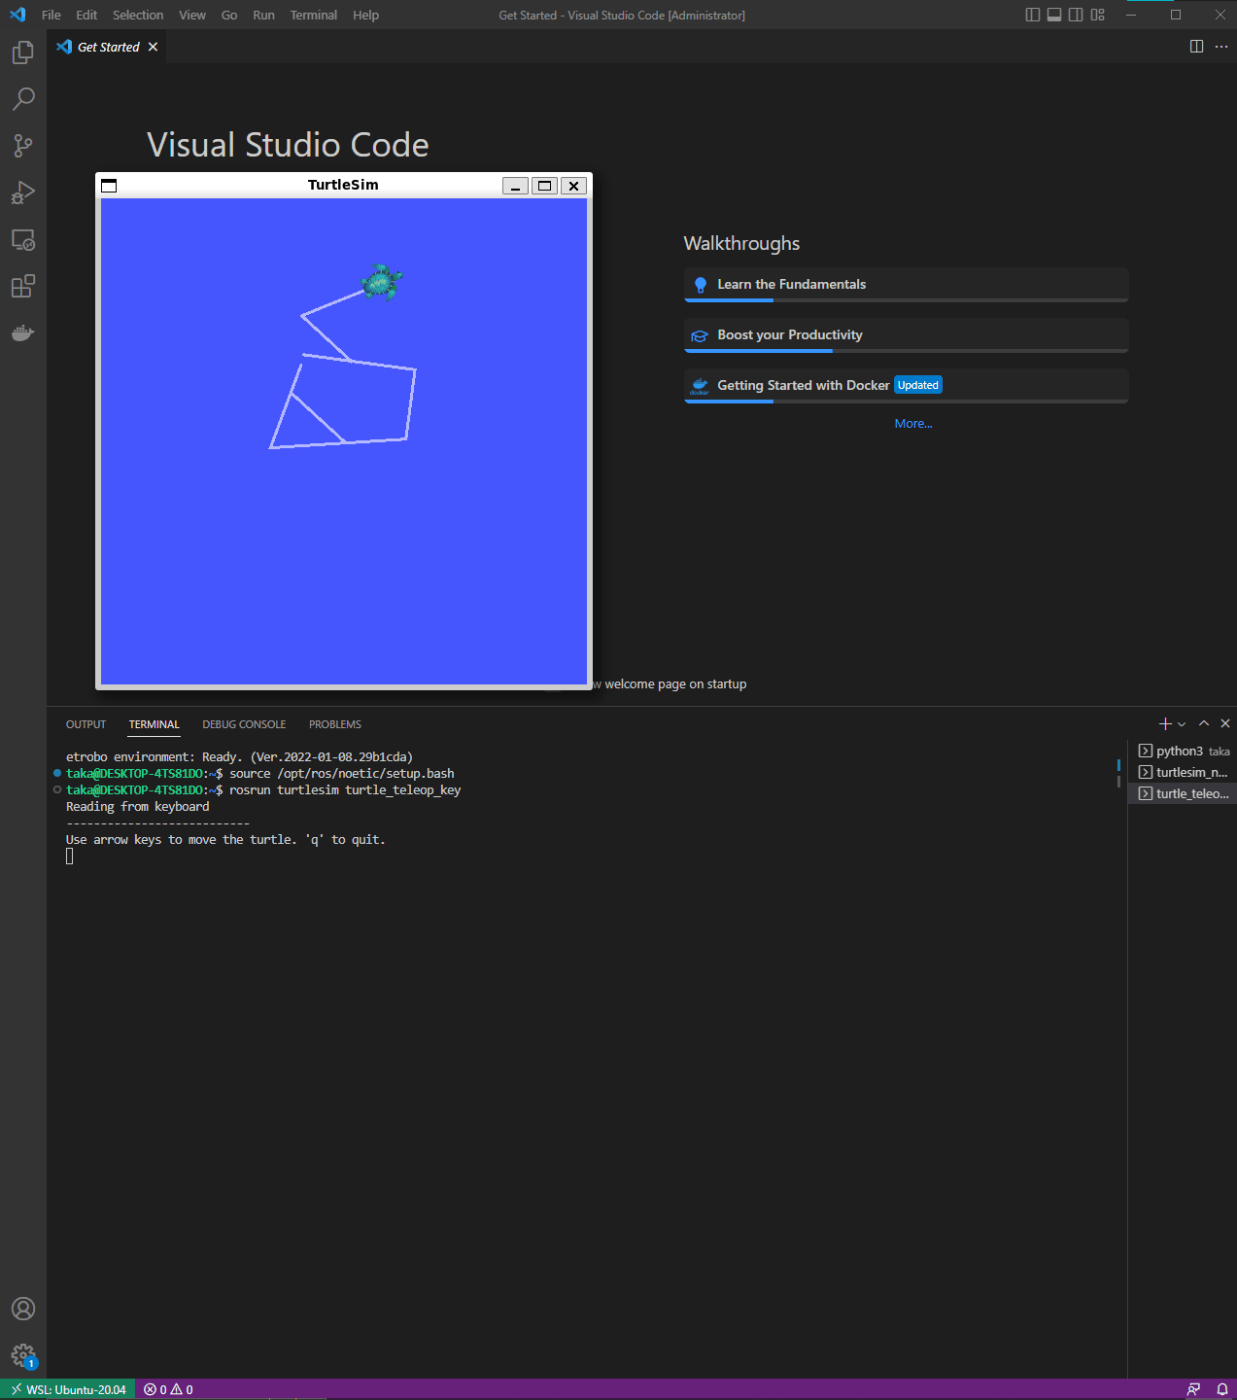Open the View menu
Viewport: 1237px width, 1400px height.
(192, 15)
